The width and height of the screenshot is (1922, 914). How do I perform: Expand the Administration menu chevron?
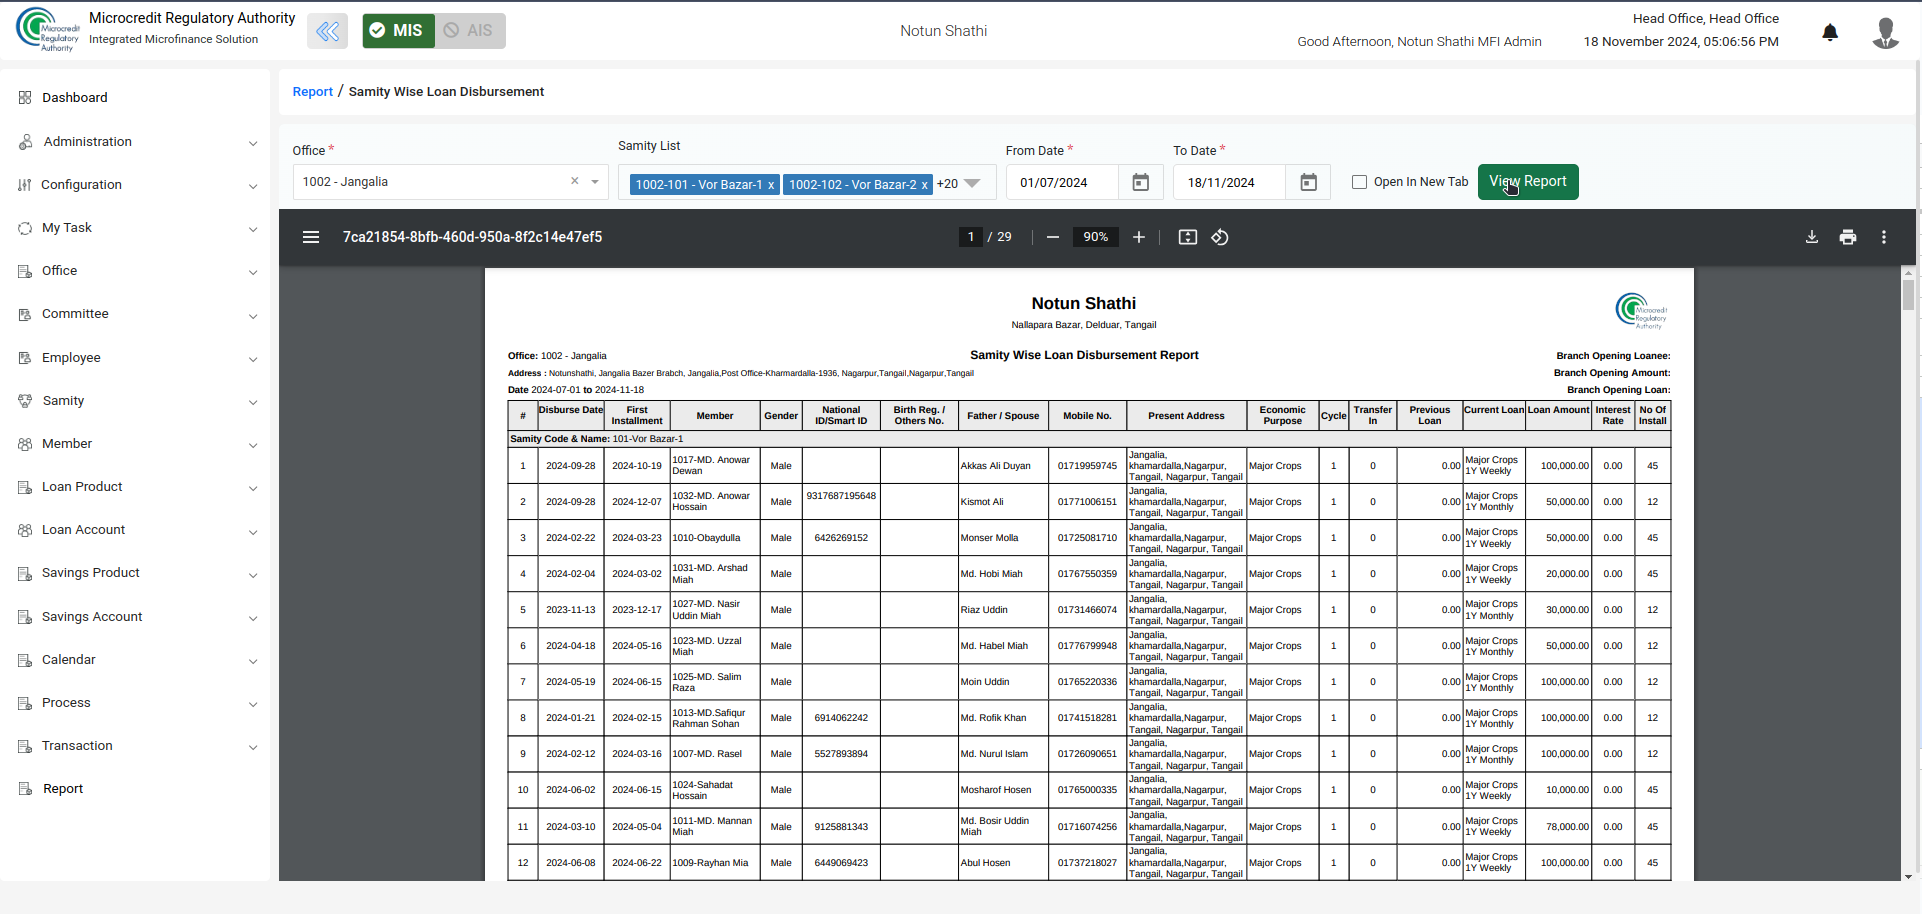[x=253, y=143]
